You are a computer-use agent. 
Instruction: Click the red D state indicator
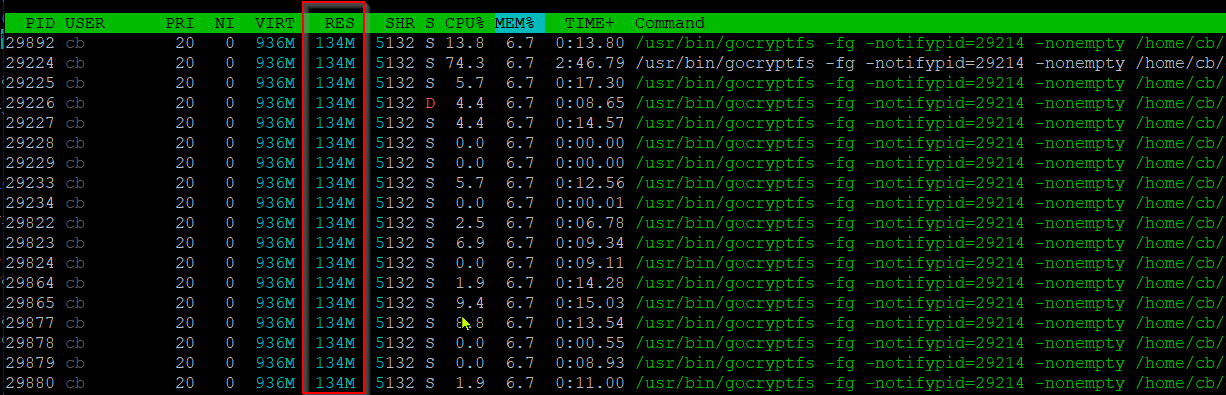coord(430,103)
